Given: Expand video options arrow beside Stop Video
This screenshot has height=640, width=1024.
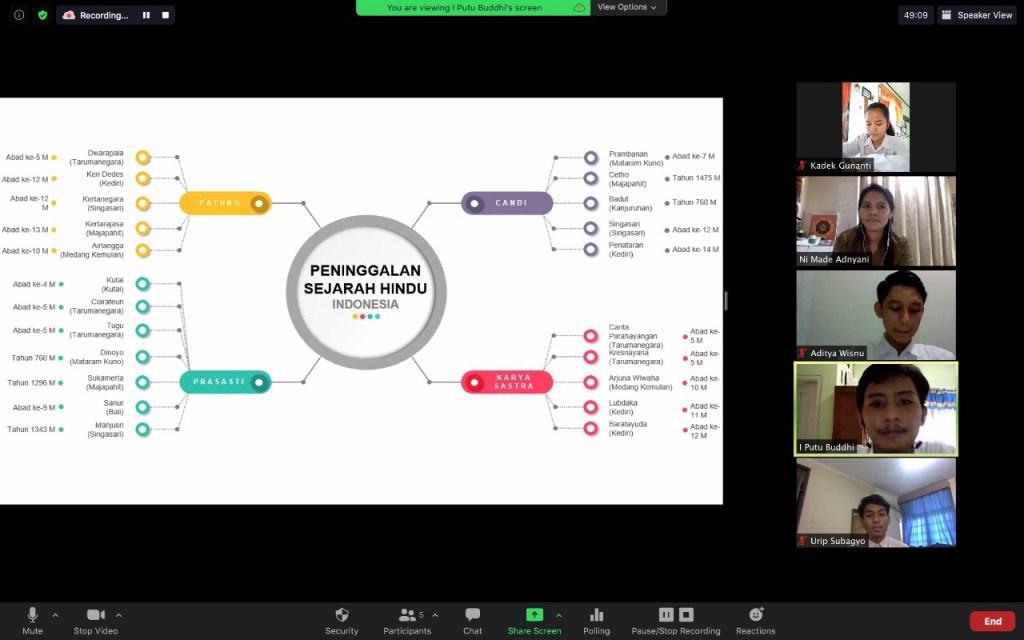Looking at the screenshot, I should click(119, 615).
